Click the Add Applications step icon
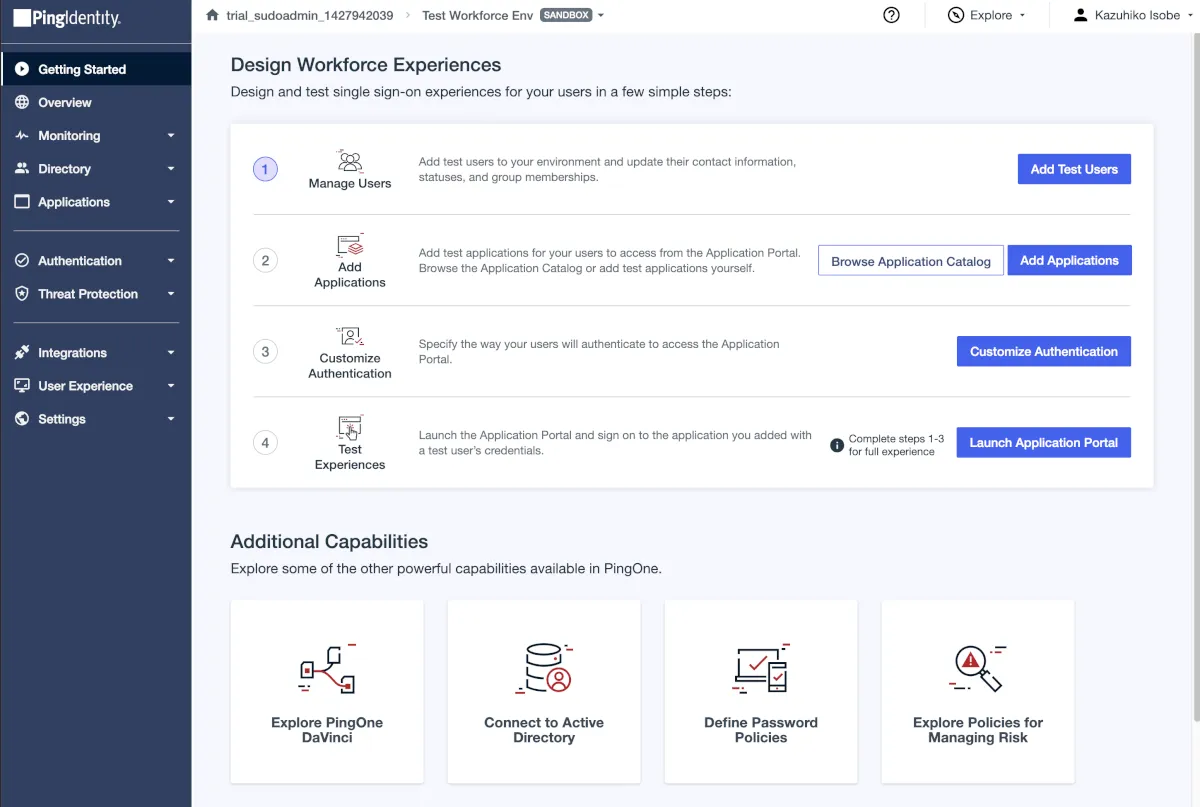1200x807 pixels. point(350,245)
